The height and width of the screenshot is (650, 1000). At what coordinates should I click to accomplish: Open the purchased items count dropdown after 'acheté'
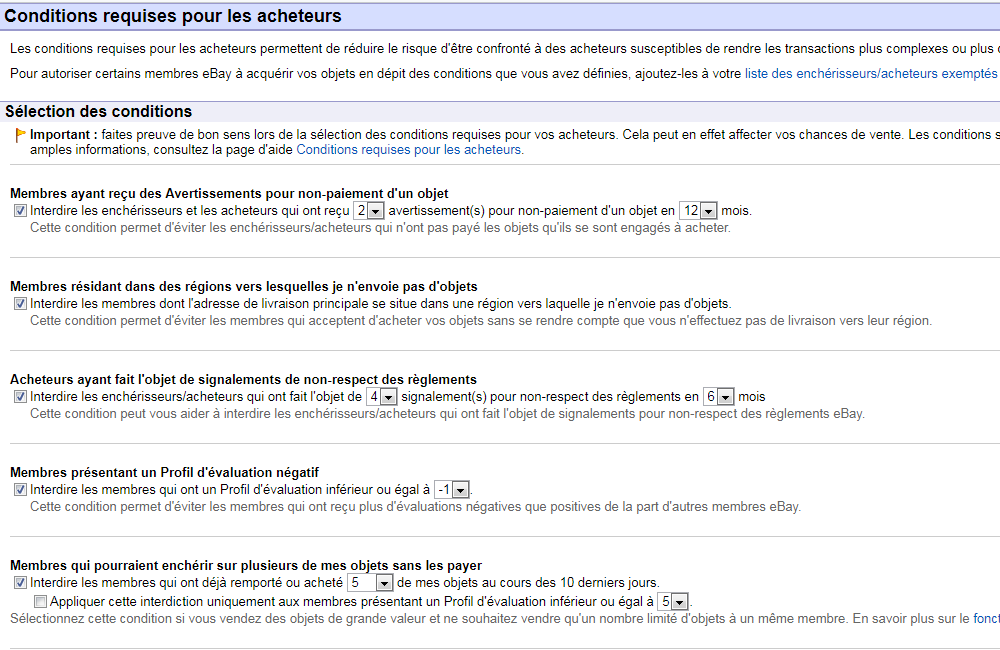pyautogui.click(x=370, y=582)
